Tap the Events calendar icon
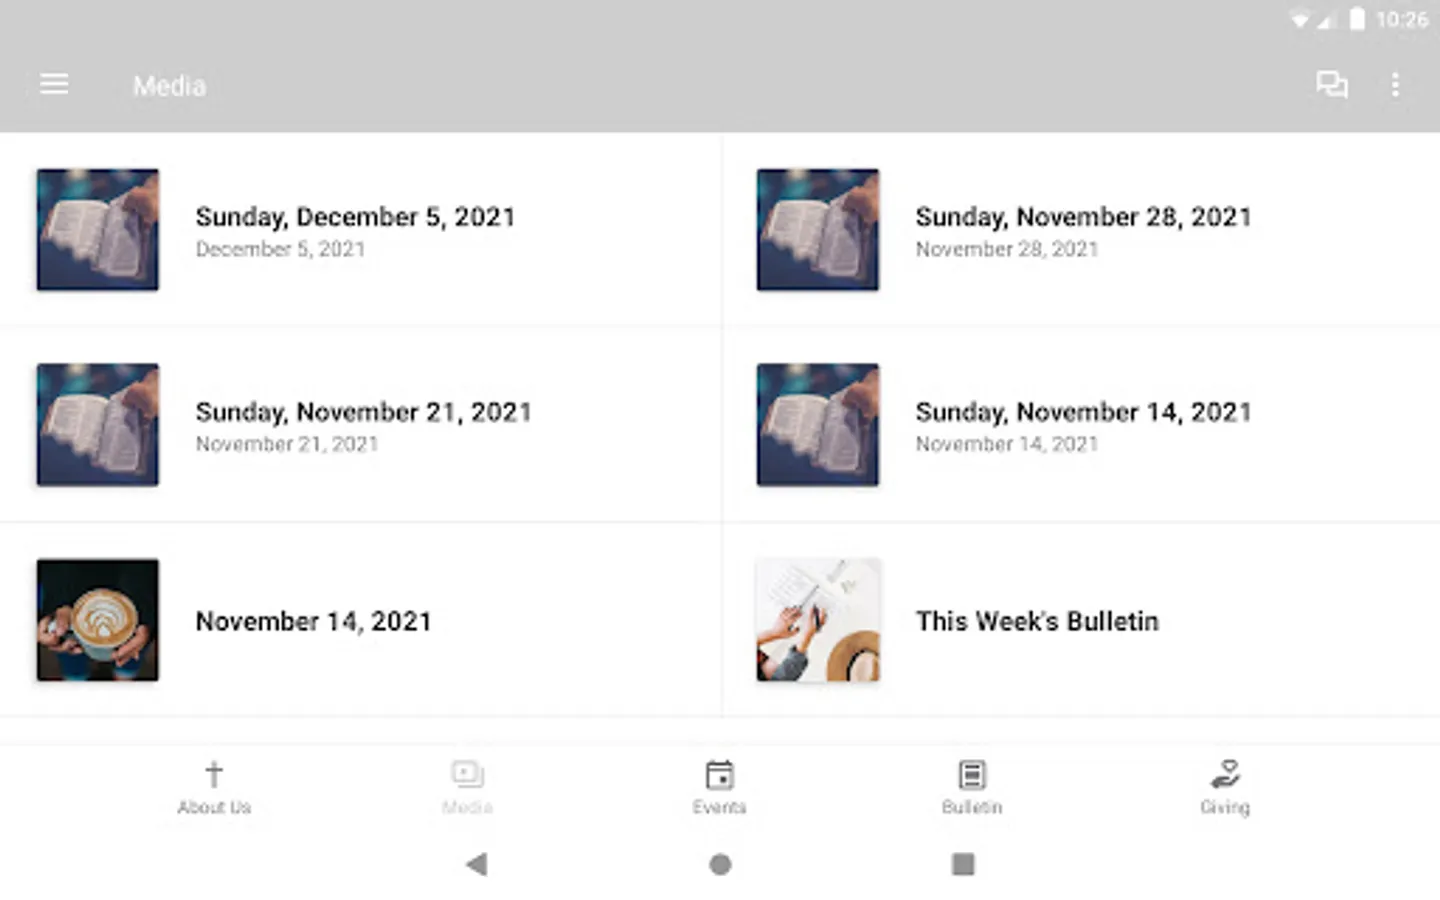Screen dimensions: 1440x900 point(719,775)
